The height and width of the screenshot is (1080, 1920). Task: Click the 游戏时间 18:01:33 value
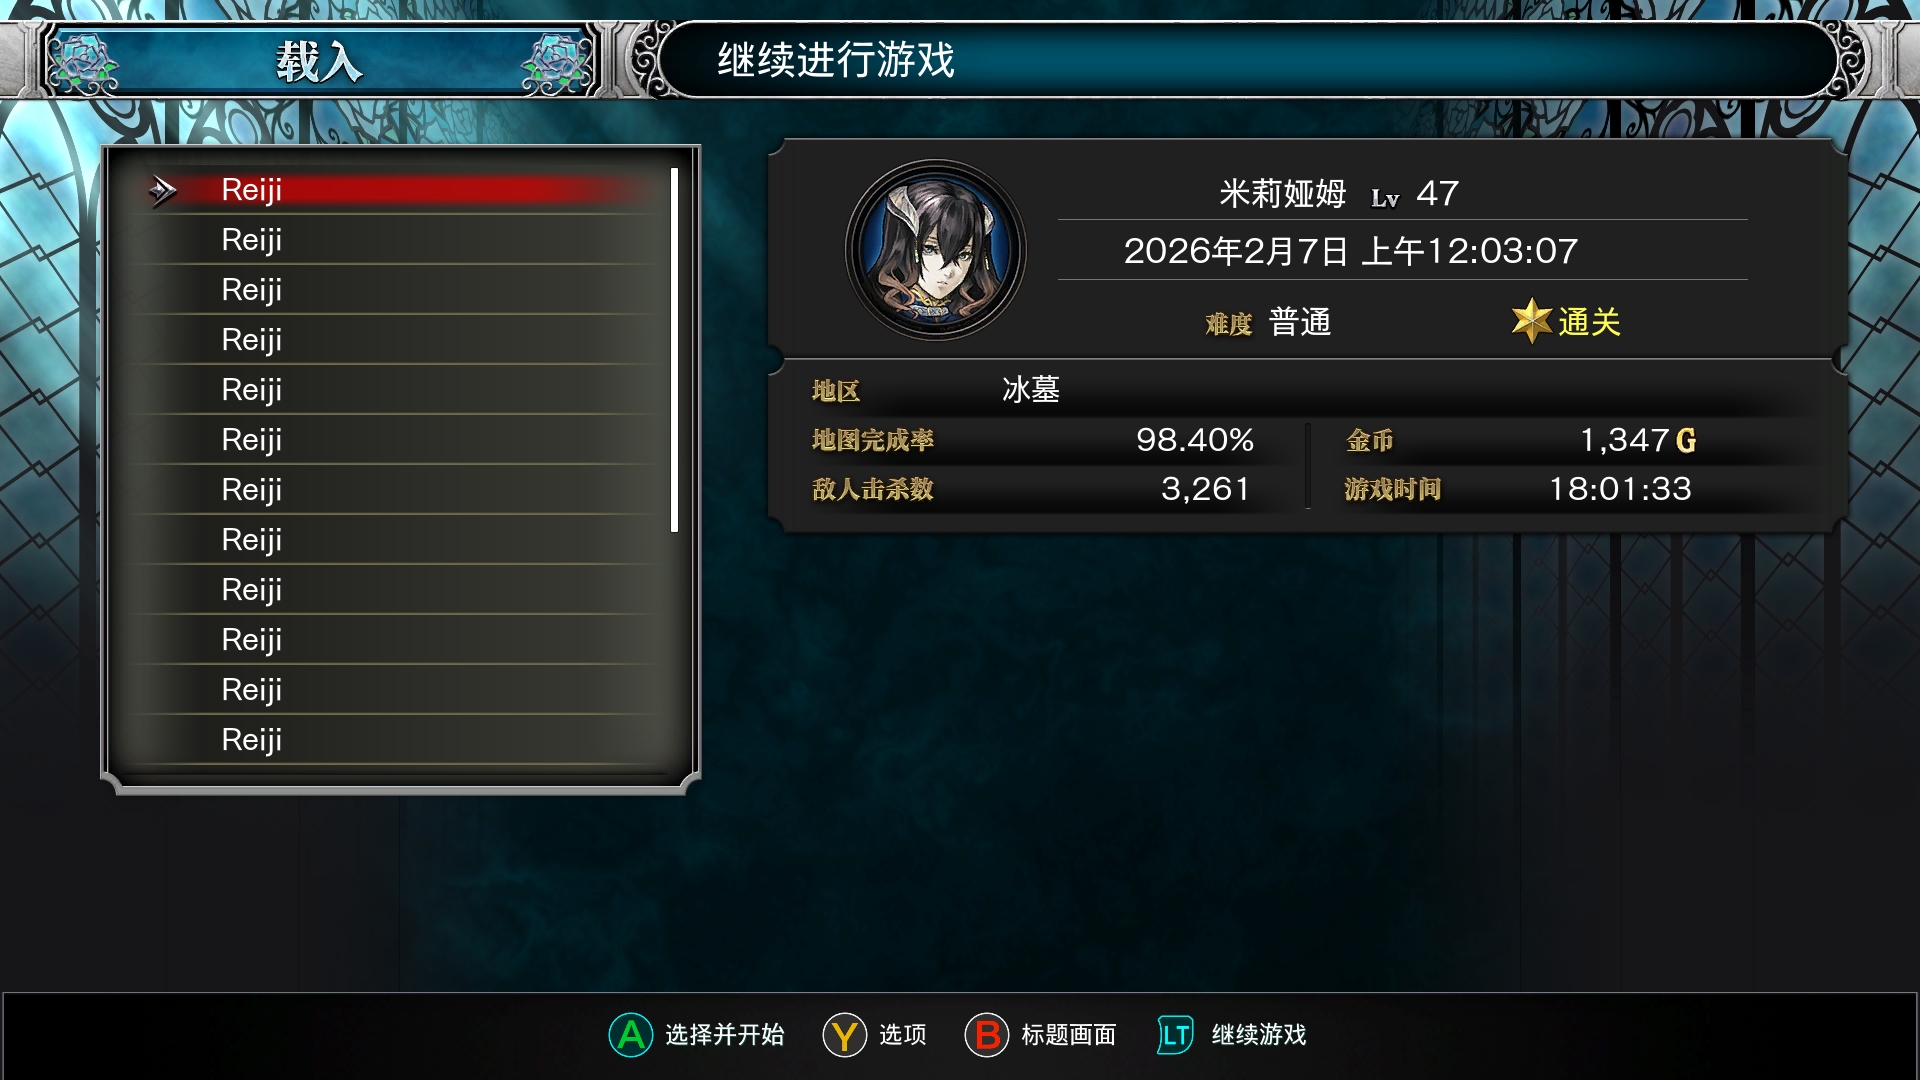[1620, 489]
